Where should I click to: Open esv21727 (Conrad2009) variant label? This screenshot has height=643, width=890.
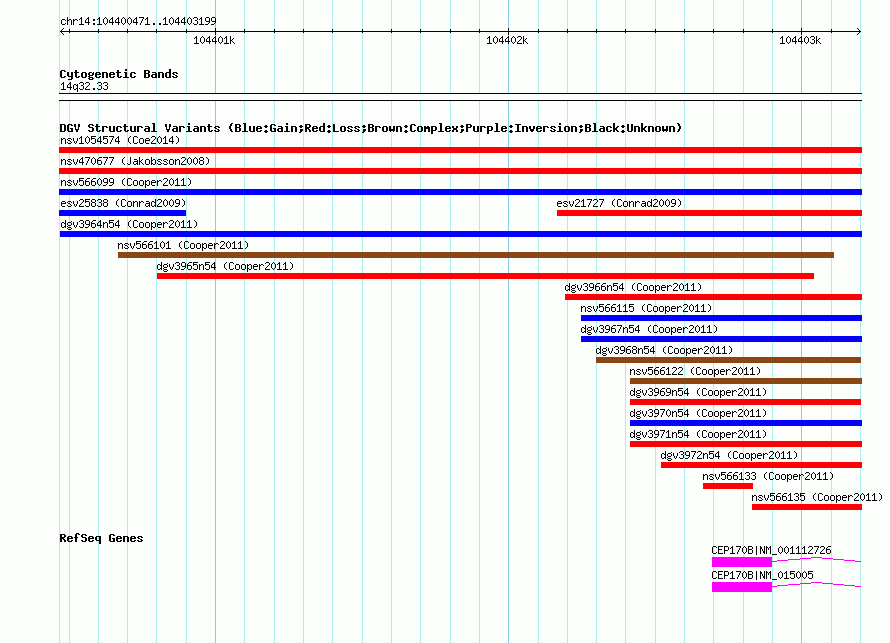point(619,203)
